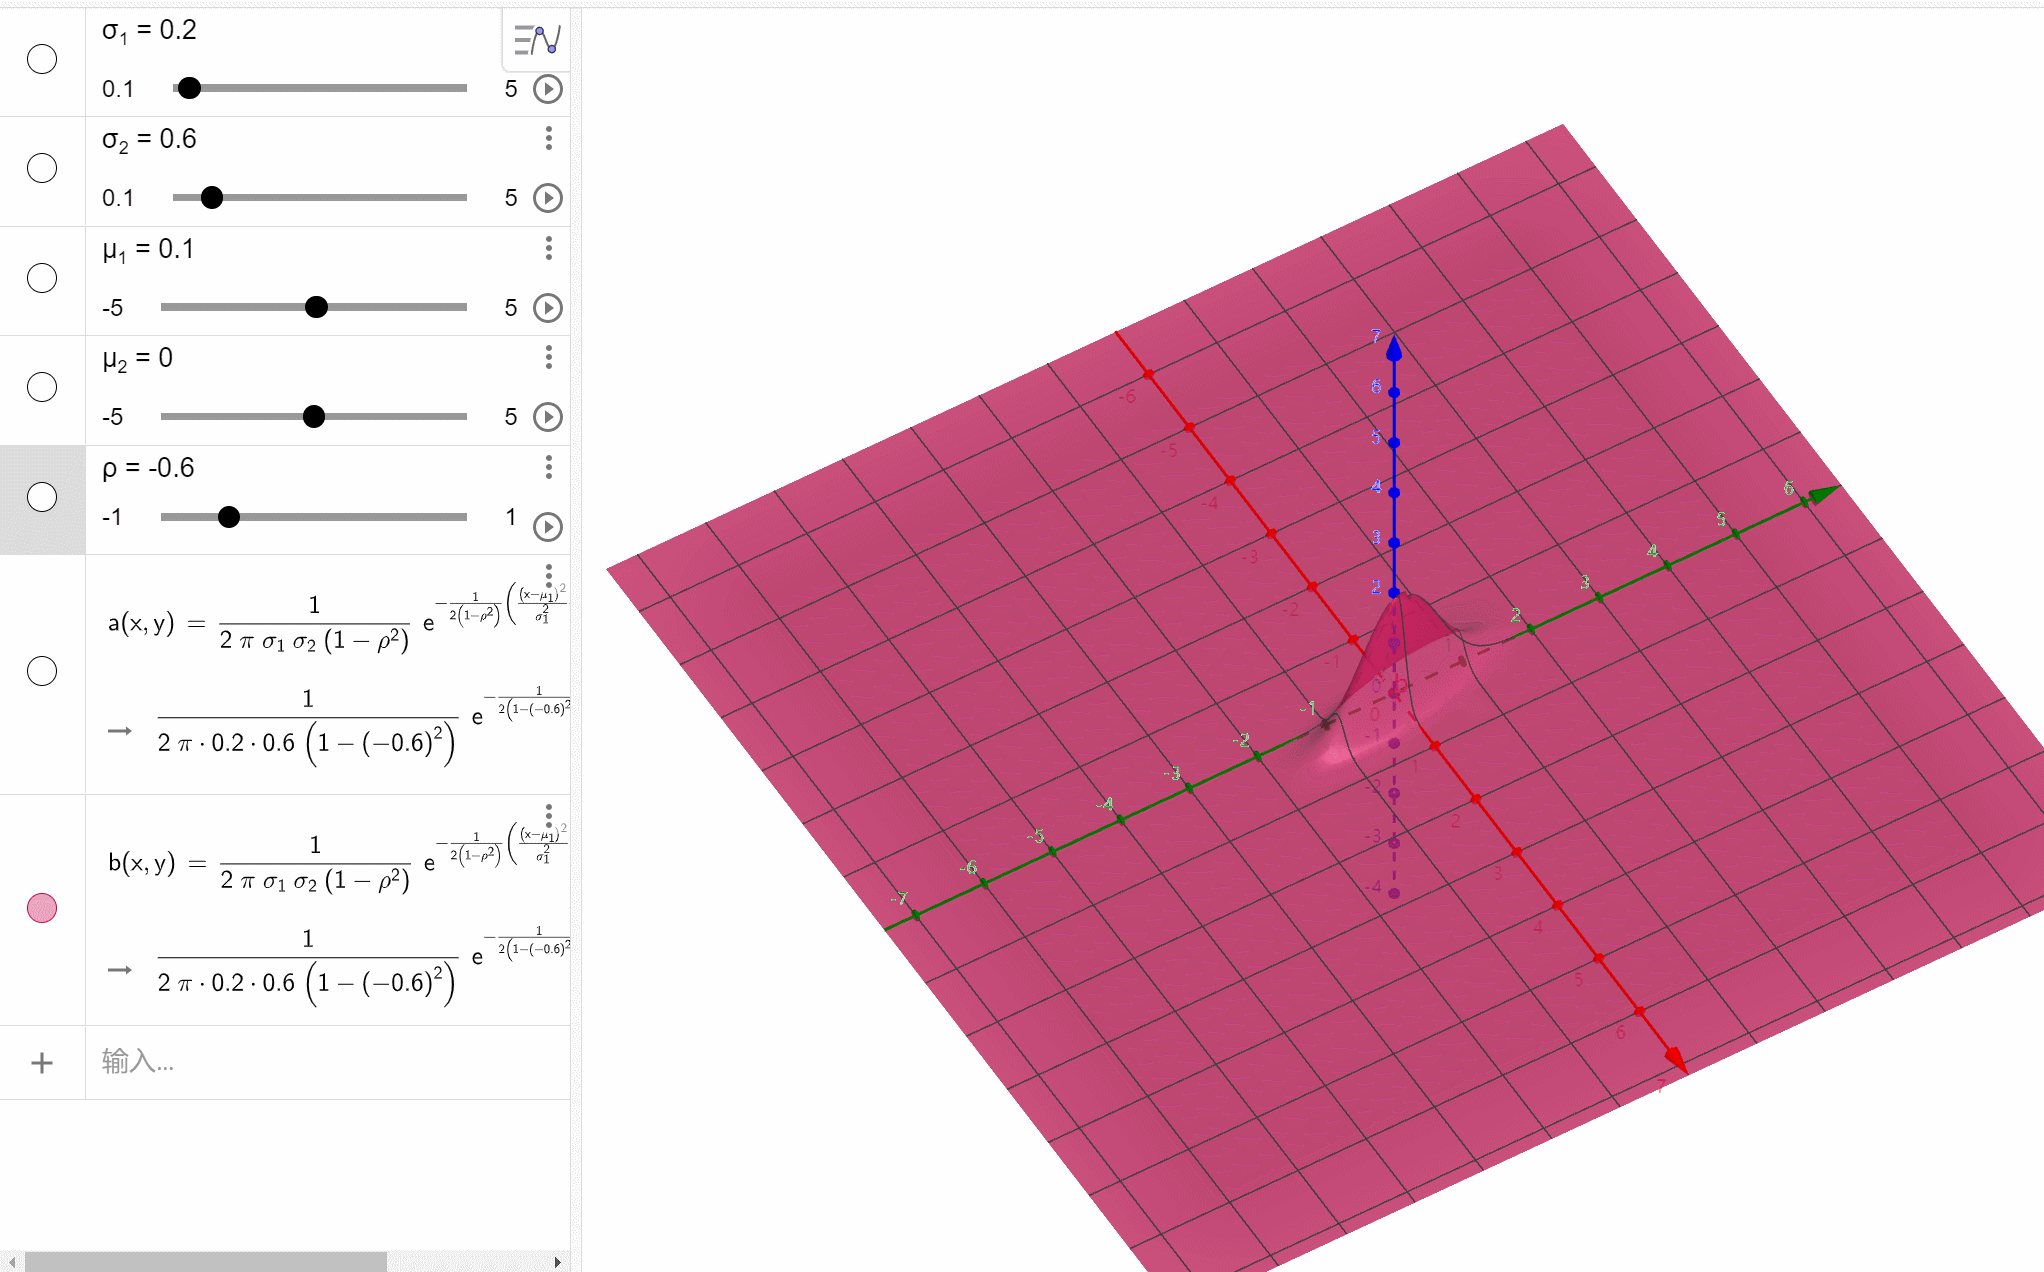This screenshot has height=1272, width=2044.
Task: Toggle visibility circle for σ₁ slider
Action: tap(42, 59)
